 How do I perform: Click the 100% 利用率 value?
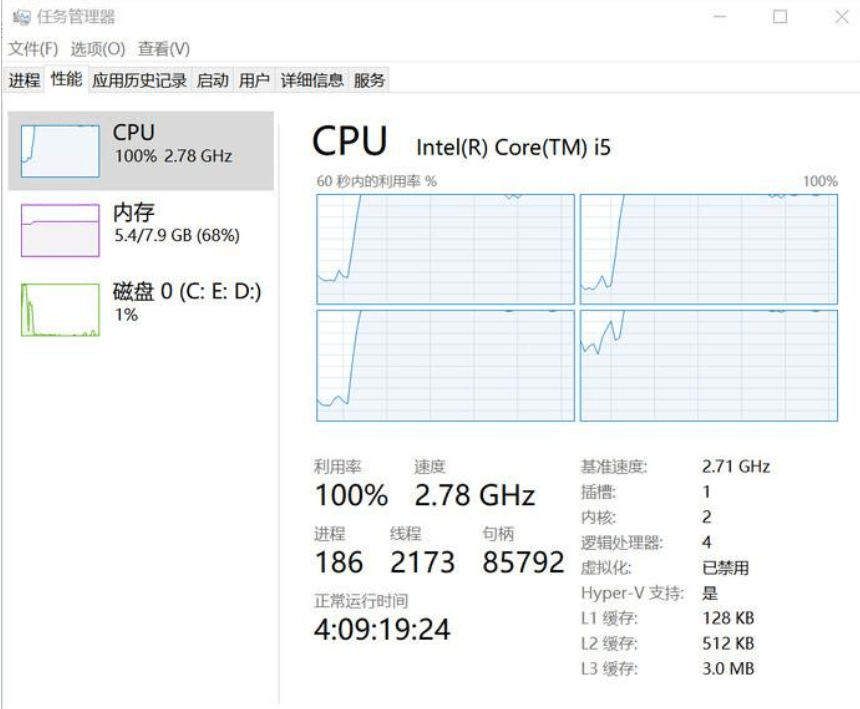[351, 495]
